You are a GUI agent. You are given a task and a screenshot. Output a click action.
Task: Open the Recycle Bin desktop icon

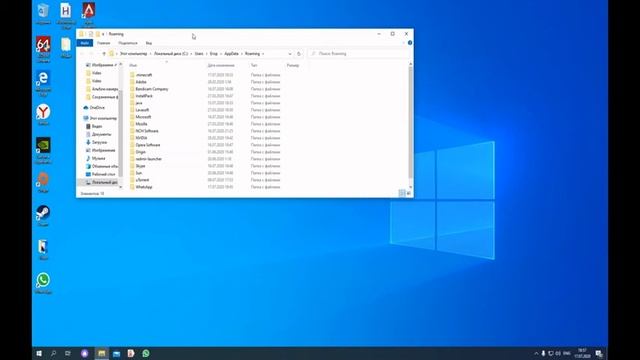point(43,13)
